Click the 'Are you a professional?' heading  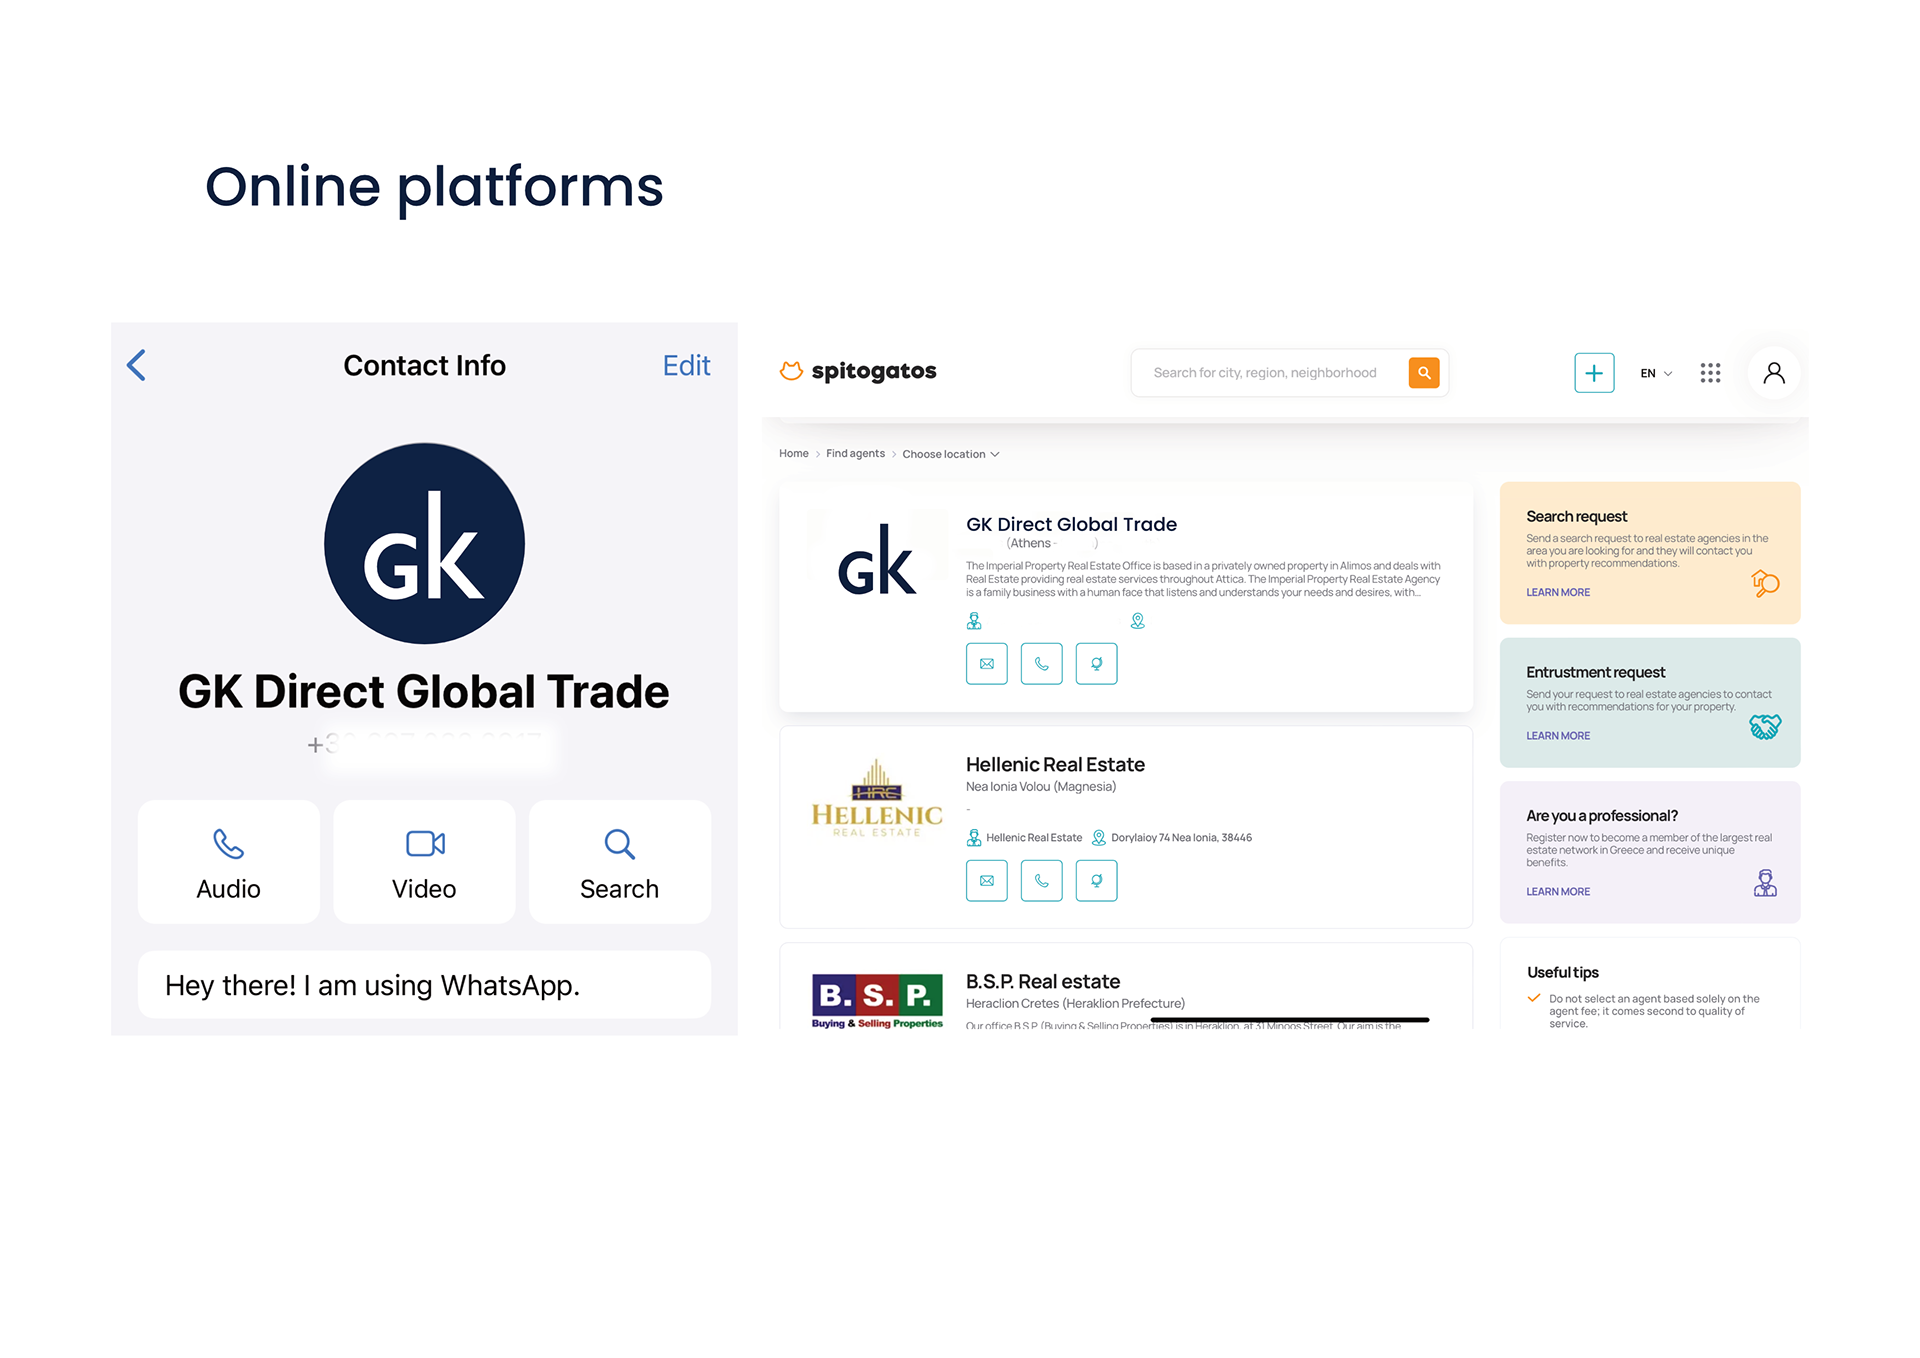point(1602,816)
